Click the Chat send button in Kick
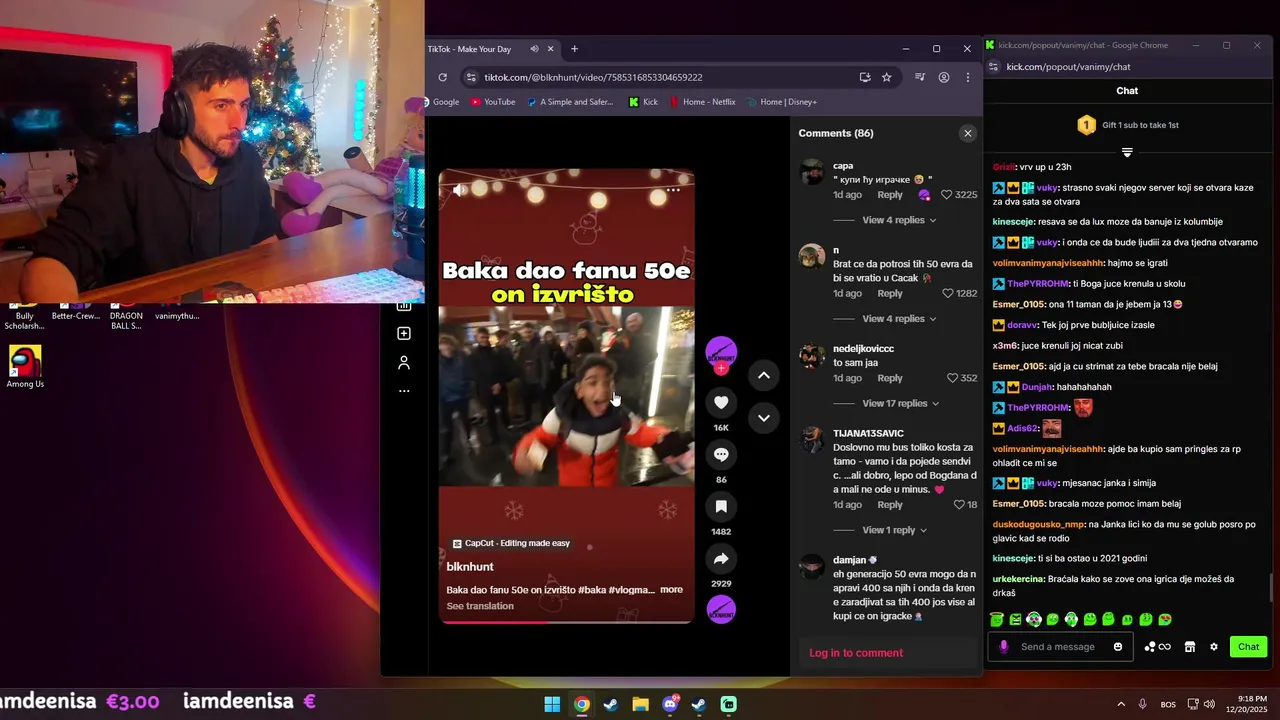The image size is (1280, 720). (x=1248, y=647)
